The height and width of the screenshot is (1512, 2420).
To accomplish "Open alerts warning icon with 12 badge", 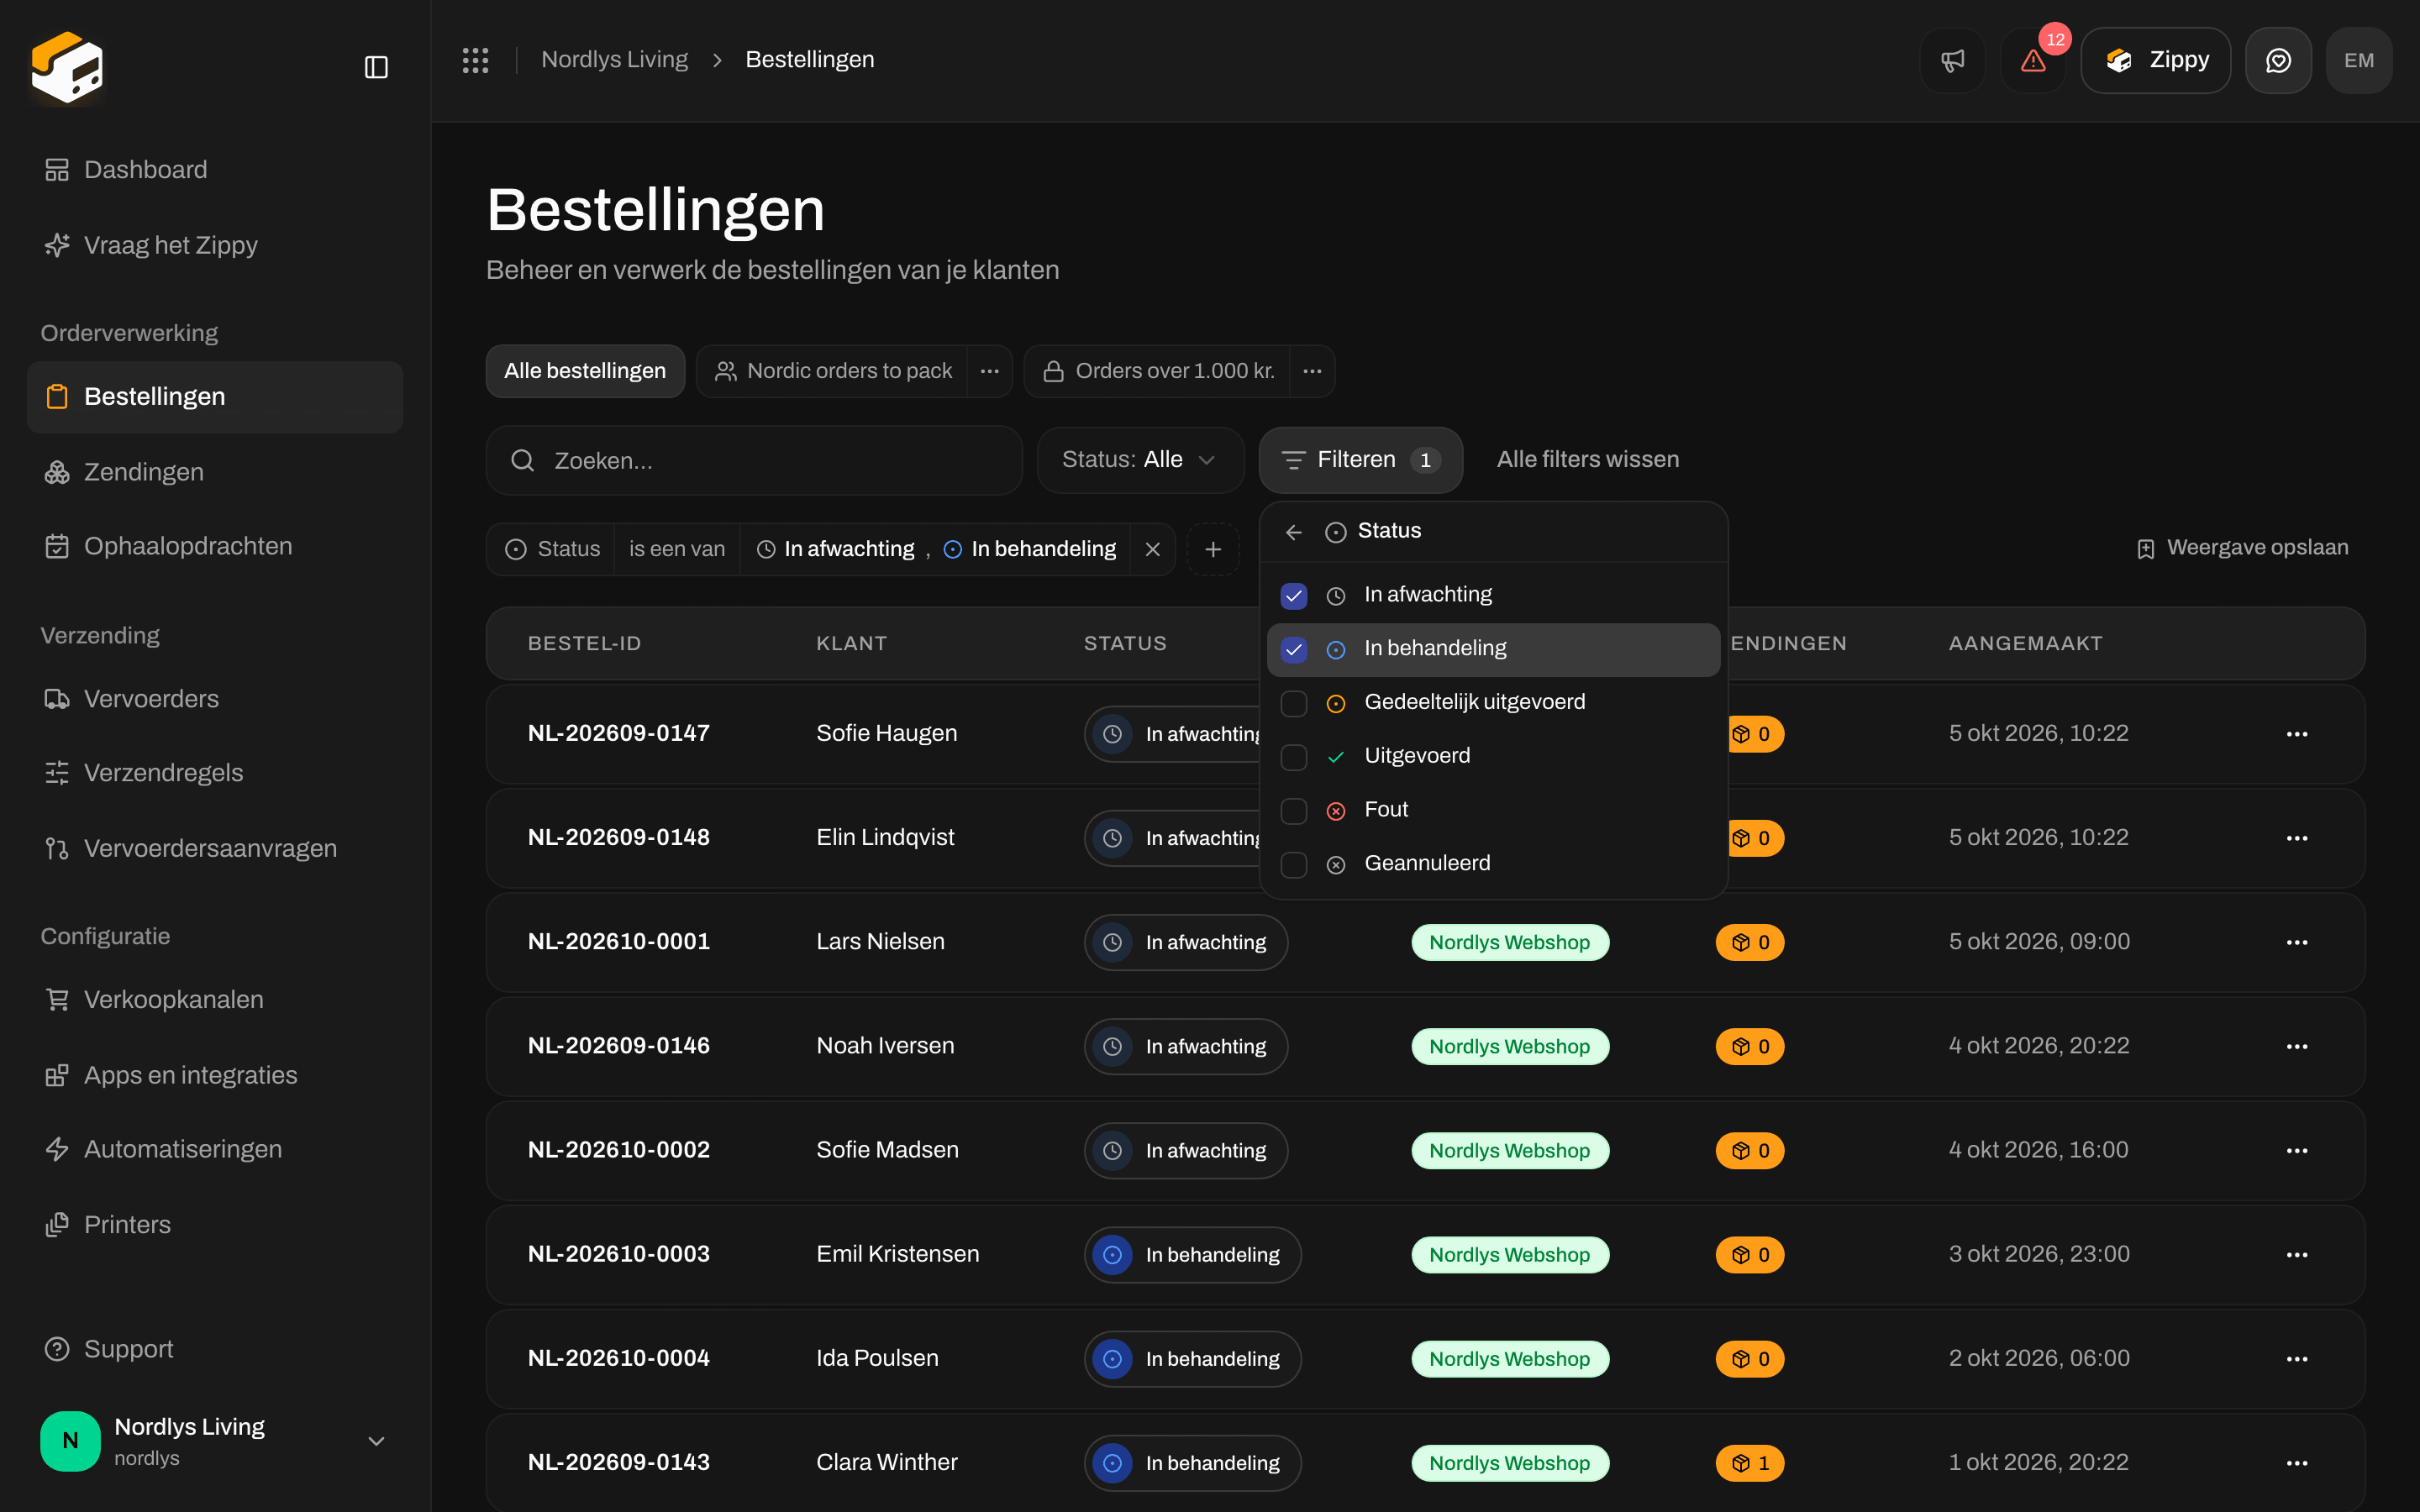I will click(x=2033, y=60).
